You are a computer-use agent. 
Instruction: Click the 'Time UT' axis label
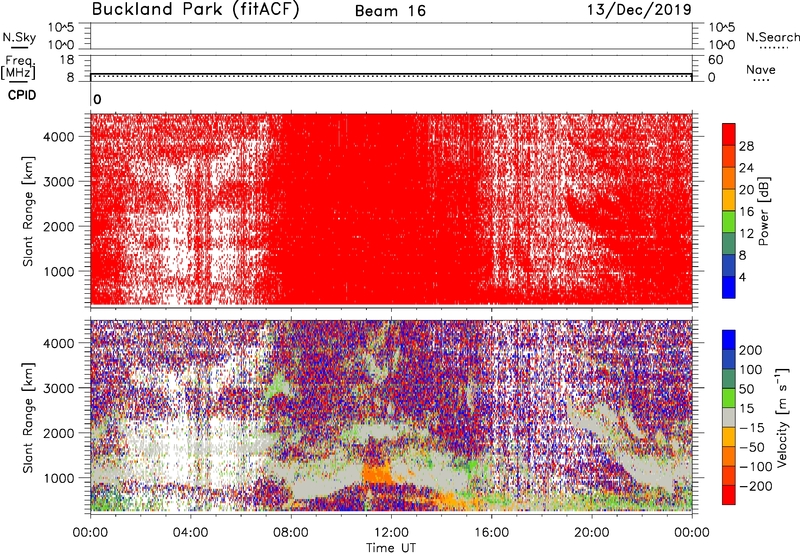point(391,548)
